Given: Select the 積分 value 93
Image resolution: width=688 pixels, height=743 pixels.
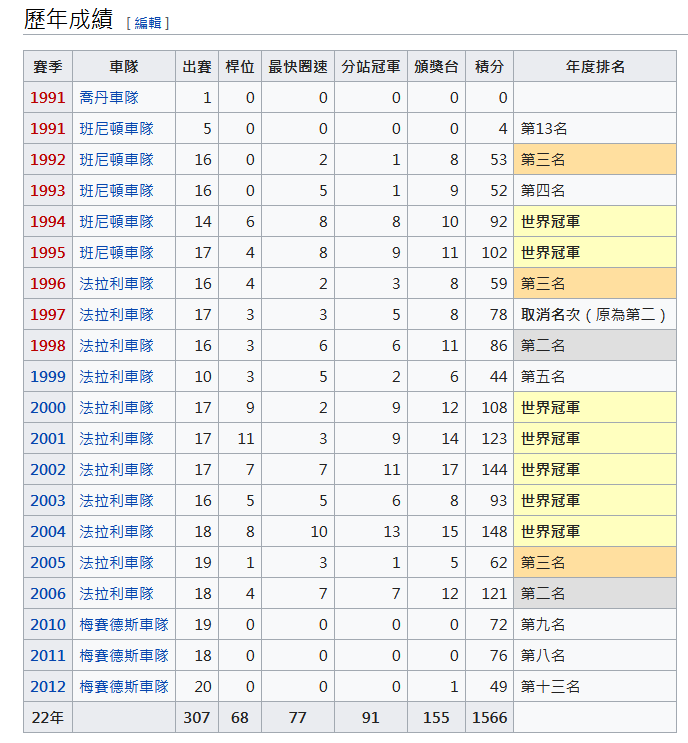Looking at the screenshot, I should (489, 500).
